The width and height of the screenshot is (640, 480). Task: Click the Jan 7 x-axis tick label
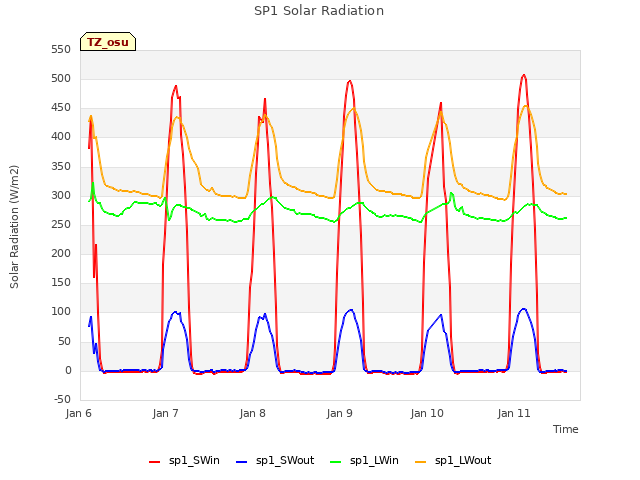pyautogui.click(x=166, y=413)
